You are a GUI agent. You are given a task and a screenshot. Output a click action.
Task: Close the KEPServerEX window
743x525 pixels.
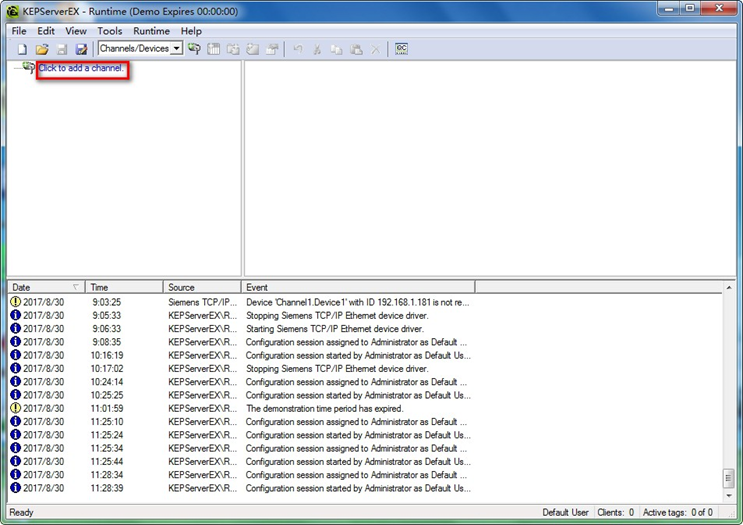tap(719, 8)
